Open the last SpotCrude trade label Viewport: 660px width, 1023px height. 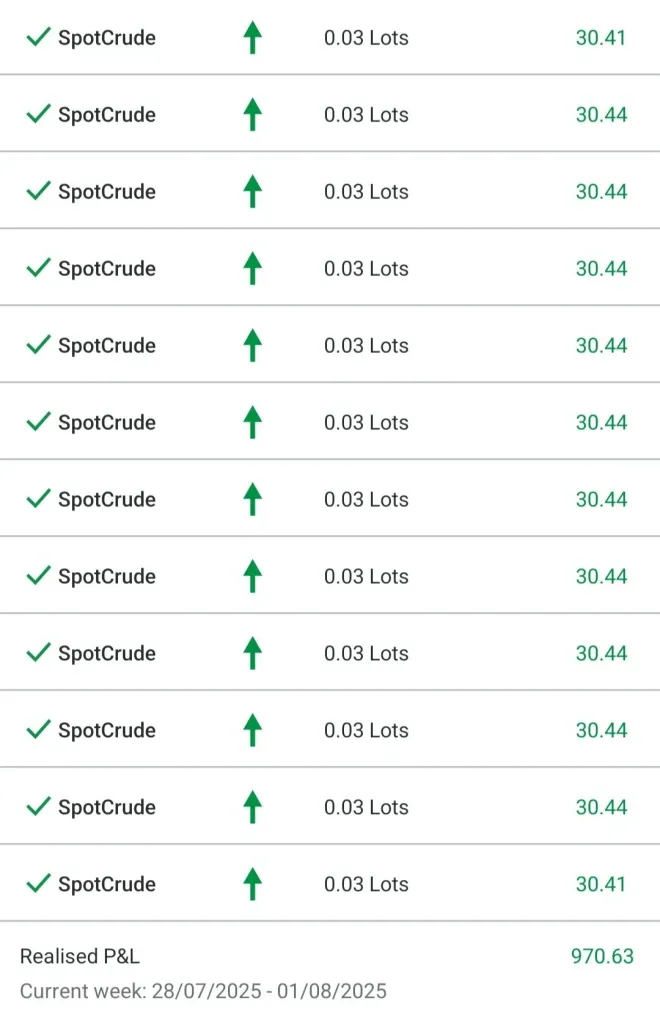107,884
